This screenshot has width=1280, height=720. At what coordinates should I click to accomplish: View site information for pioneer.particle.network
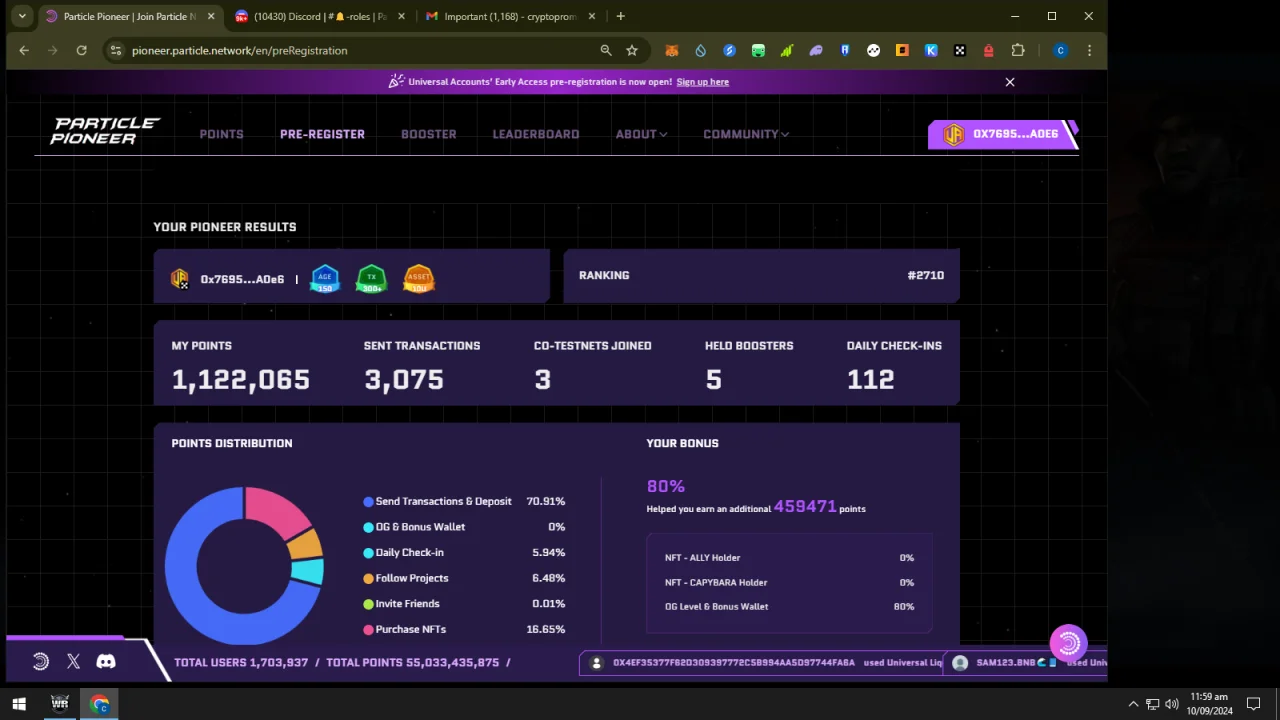click(x=116, y=50)
